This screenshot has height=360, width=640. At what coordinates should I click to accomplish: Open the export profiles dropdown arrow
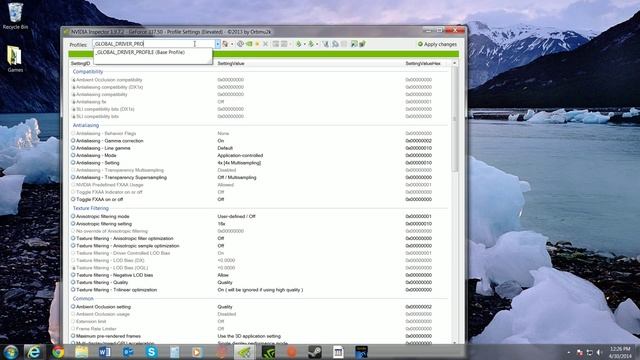[x=304, y=44]
